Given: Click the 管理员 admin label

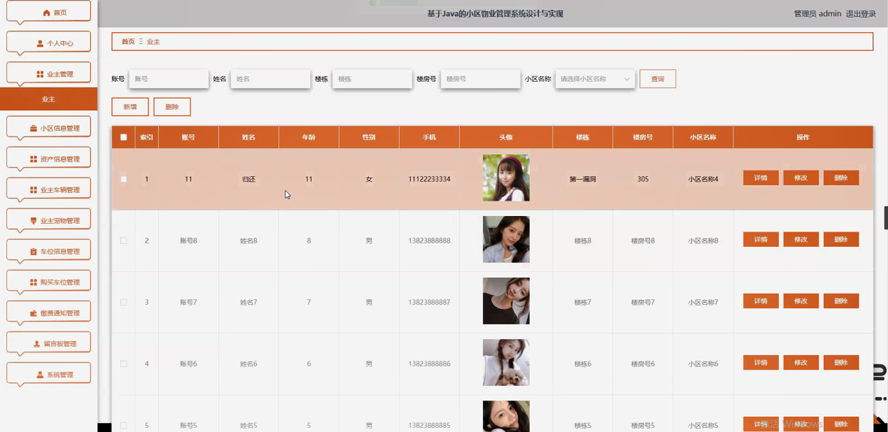Looking at the screenshot, I should tap(817, 14).
